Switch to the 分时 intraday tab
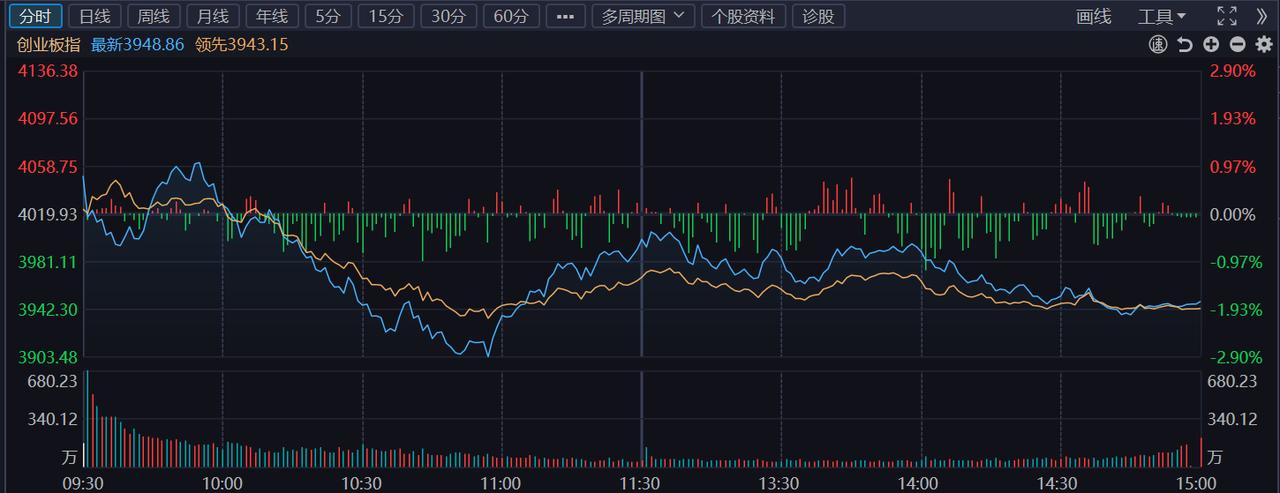Image resolution: width=1280 pixels, height=493 pixels. [x=35, y=16]
